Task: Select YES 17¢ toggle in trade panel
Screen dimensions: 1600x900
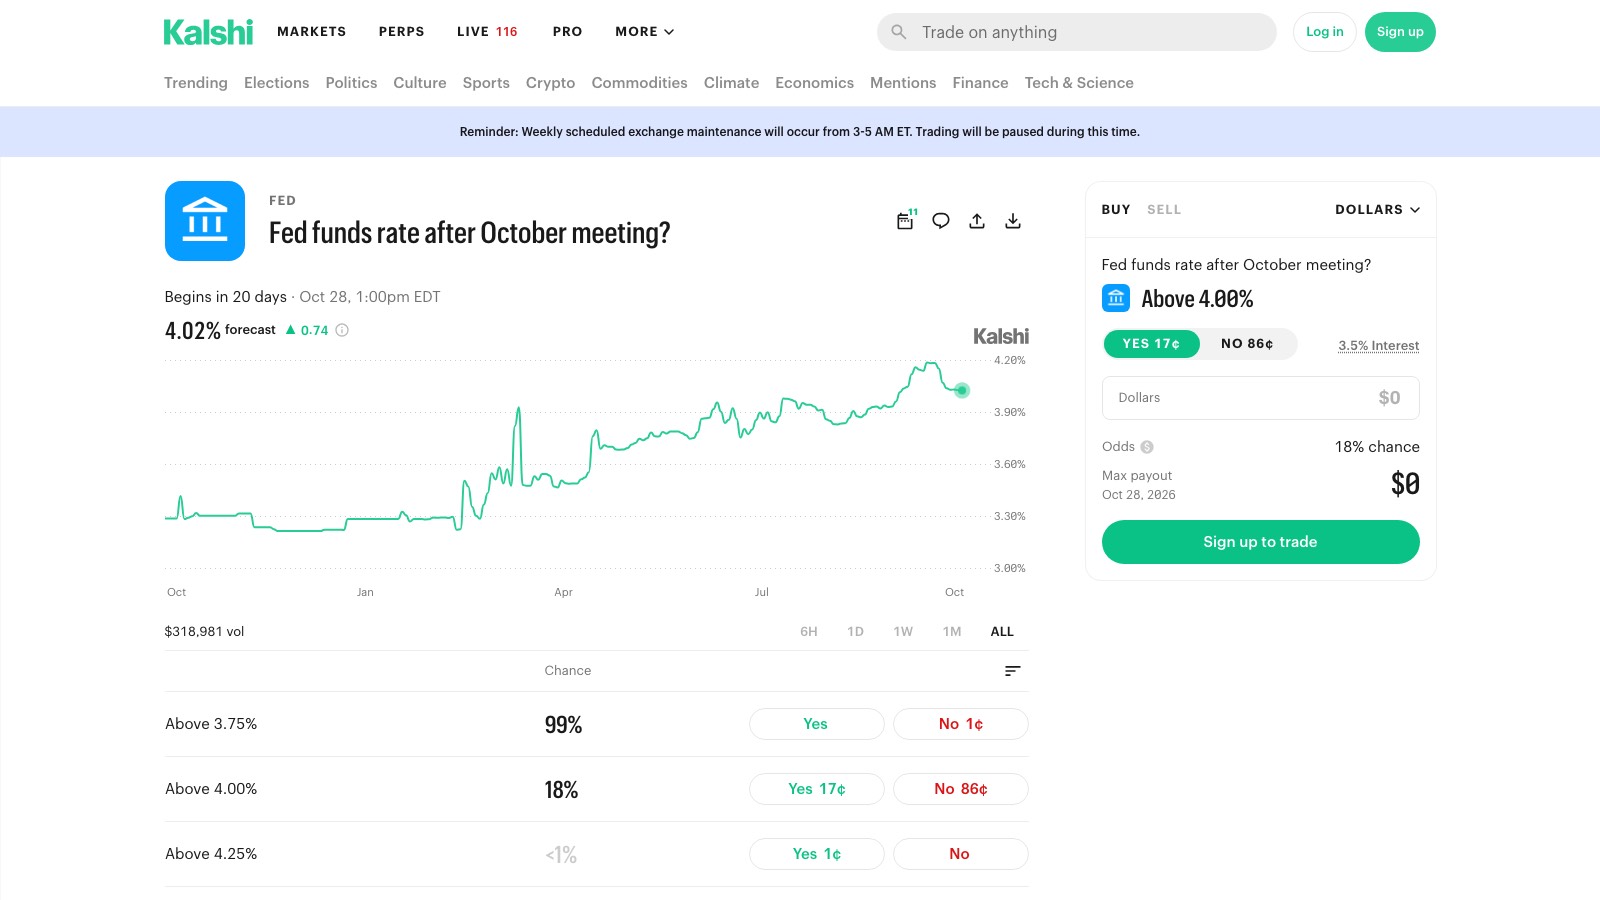Action: (x=1151, y=344)
